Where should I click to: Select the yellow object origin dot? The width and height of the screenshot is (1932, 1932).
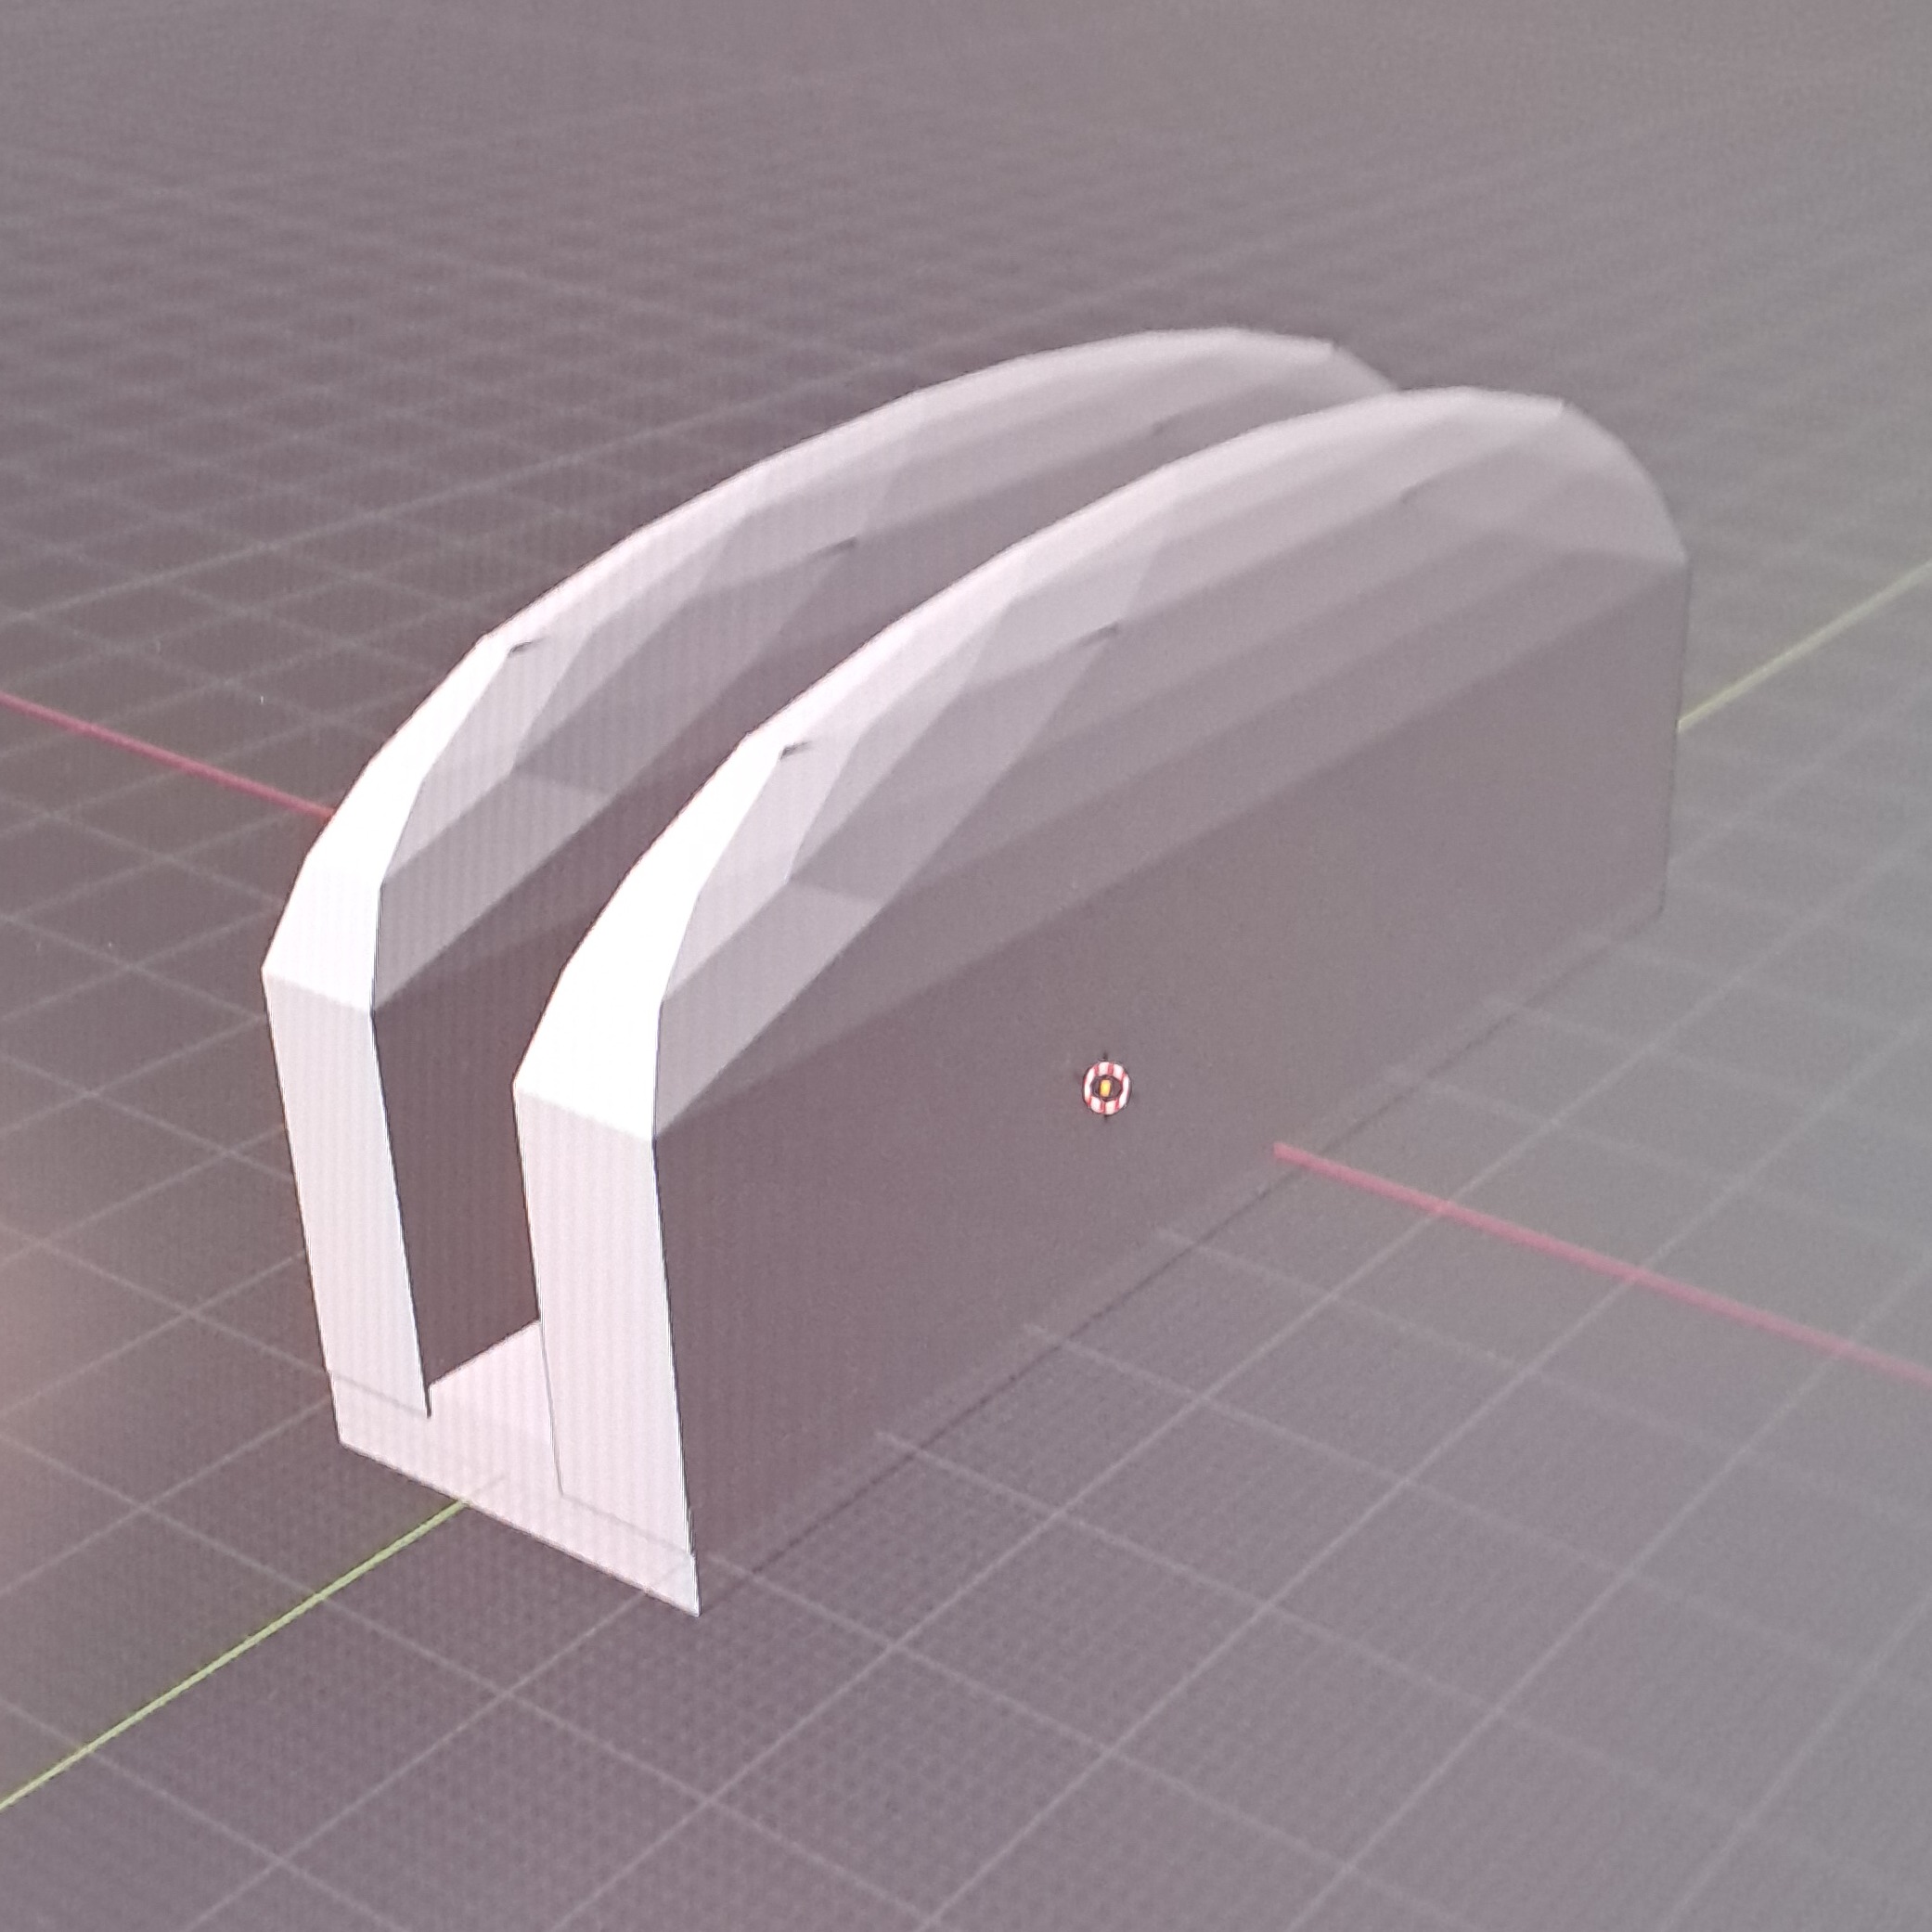(x=1105, y=1085)
